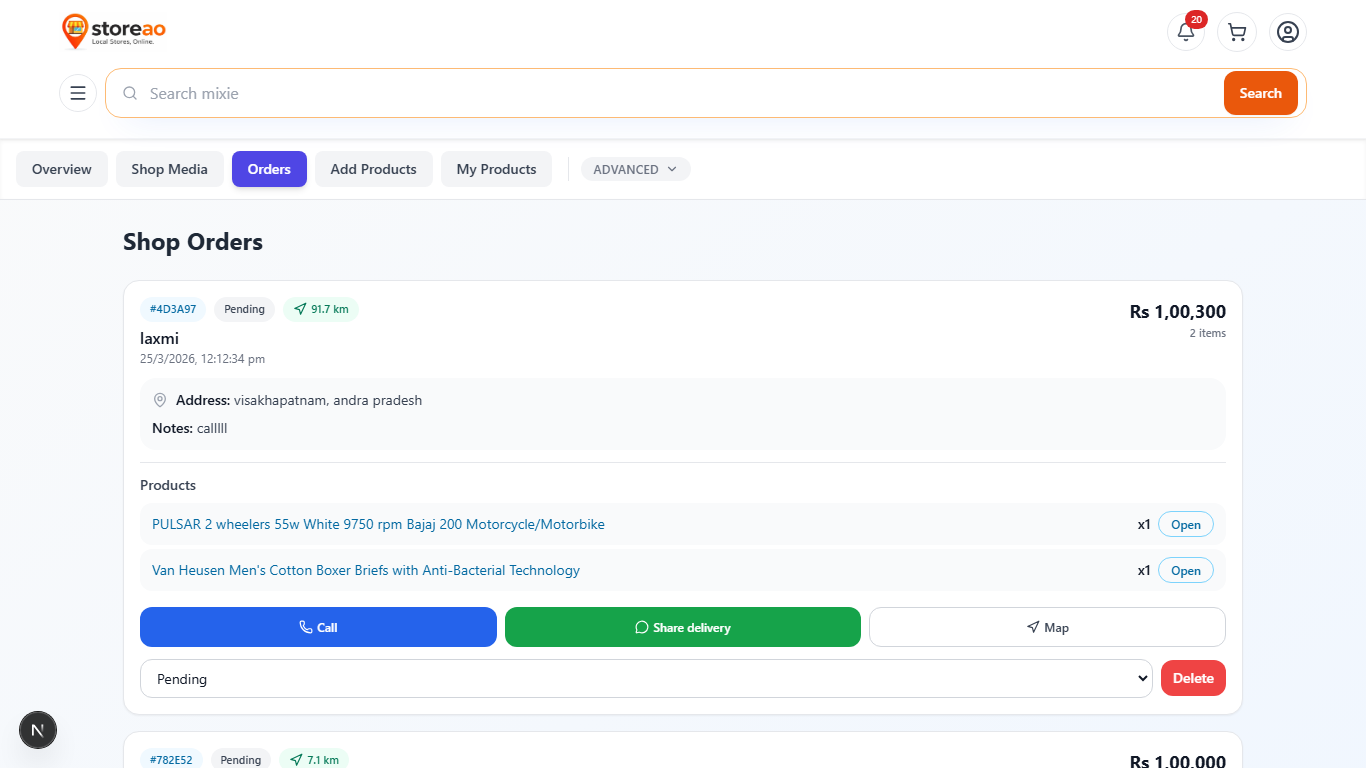Open the hamburger menu icon
Image resolution: width=1366 pixels, height=768 pixels.
78,93
